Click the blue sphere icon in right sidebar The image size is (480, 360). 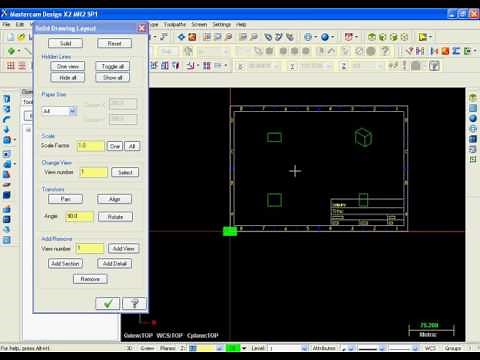coord(473,118)
